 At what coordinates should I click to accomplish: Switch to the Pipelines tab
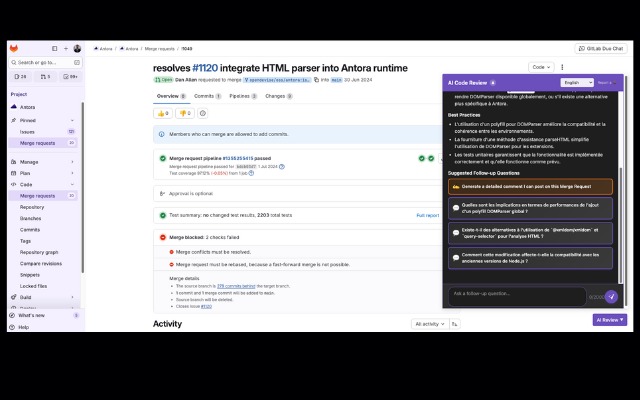(243, 96)
